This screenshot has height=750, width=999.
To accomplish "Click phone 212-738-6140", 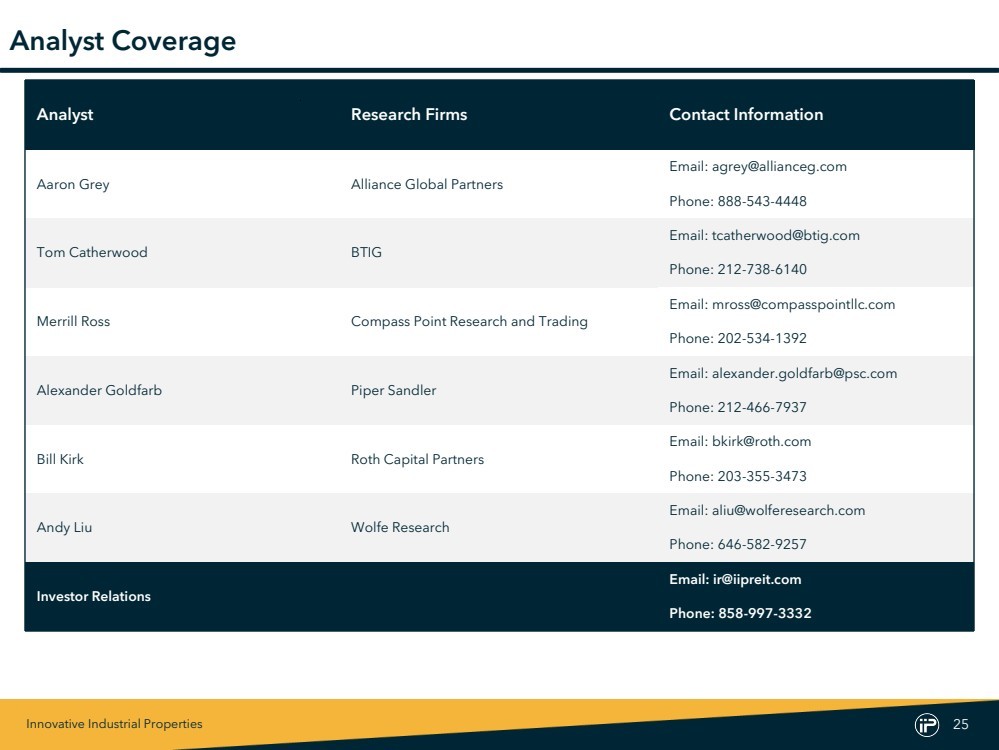I will (762, 270).
